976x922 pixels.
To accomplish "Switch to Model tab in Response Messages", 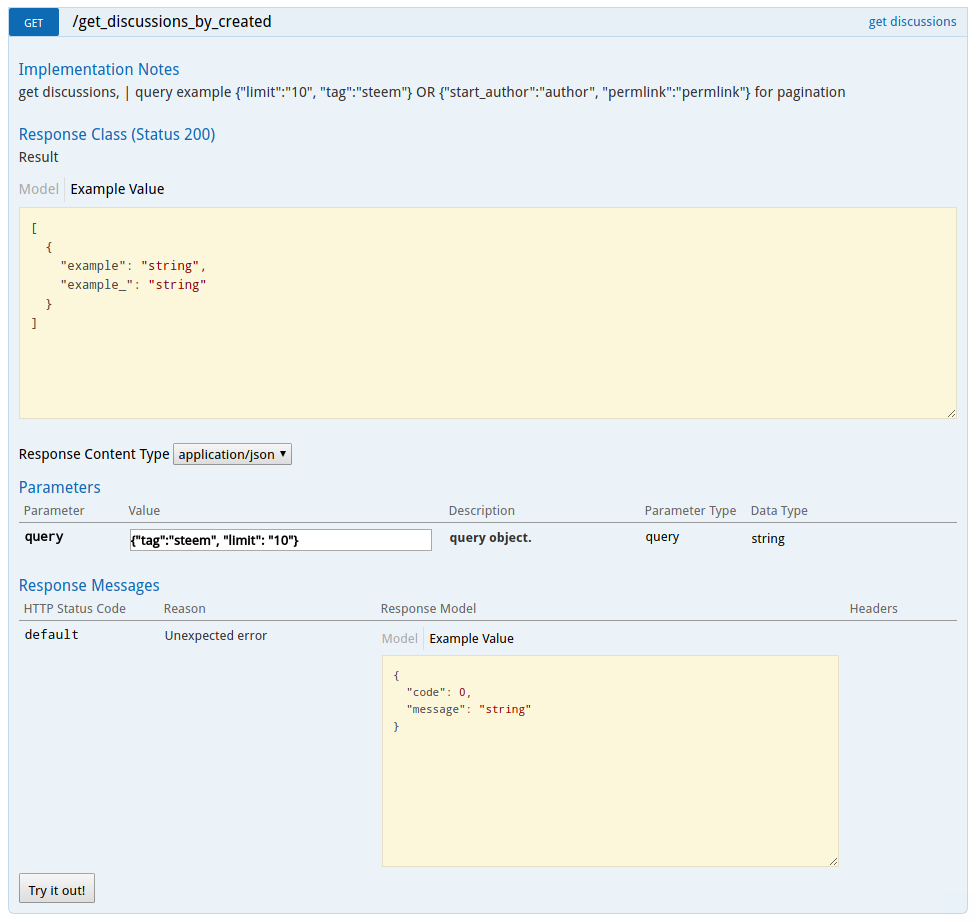I will point(400,638).
